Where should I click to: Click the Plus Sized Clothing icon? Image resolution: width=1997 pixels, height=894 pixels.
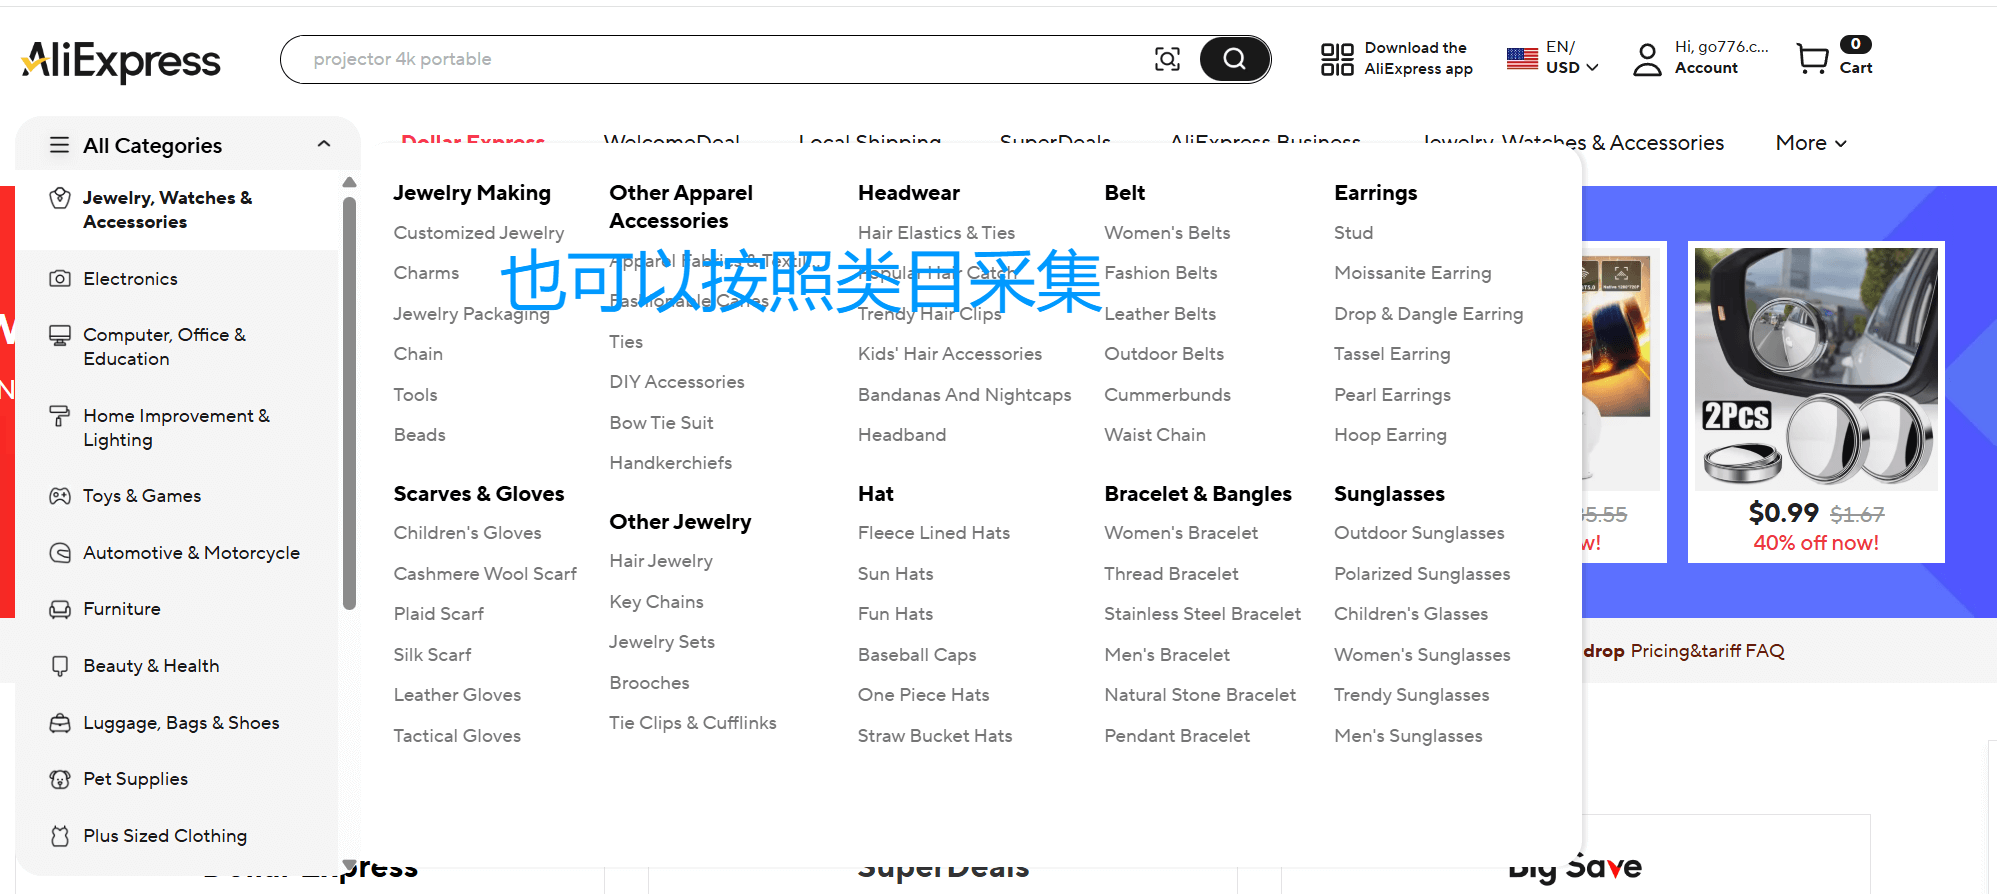(60, 836)
